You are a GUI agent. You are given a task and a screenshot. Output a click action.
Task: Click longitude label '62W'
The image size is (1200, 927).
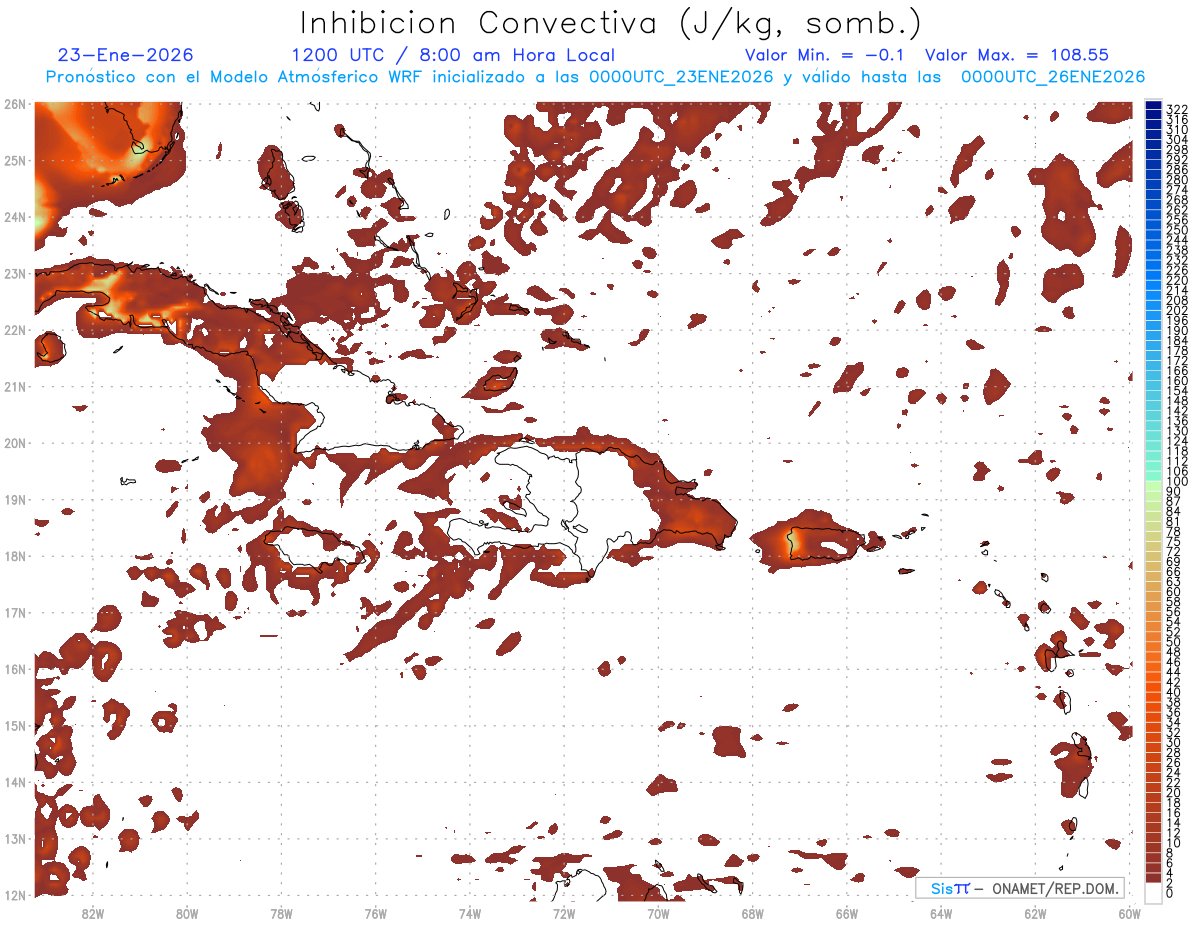(1035, 913)
